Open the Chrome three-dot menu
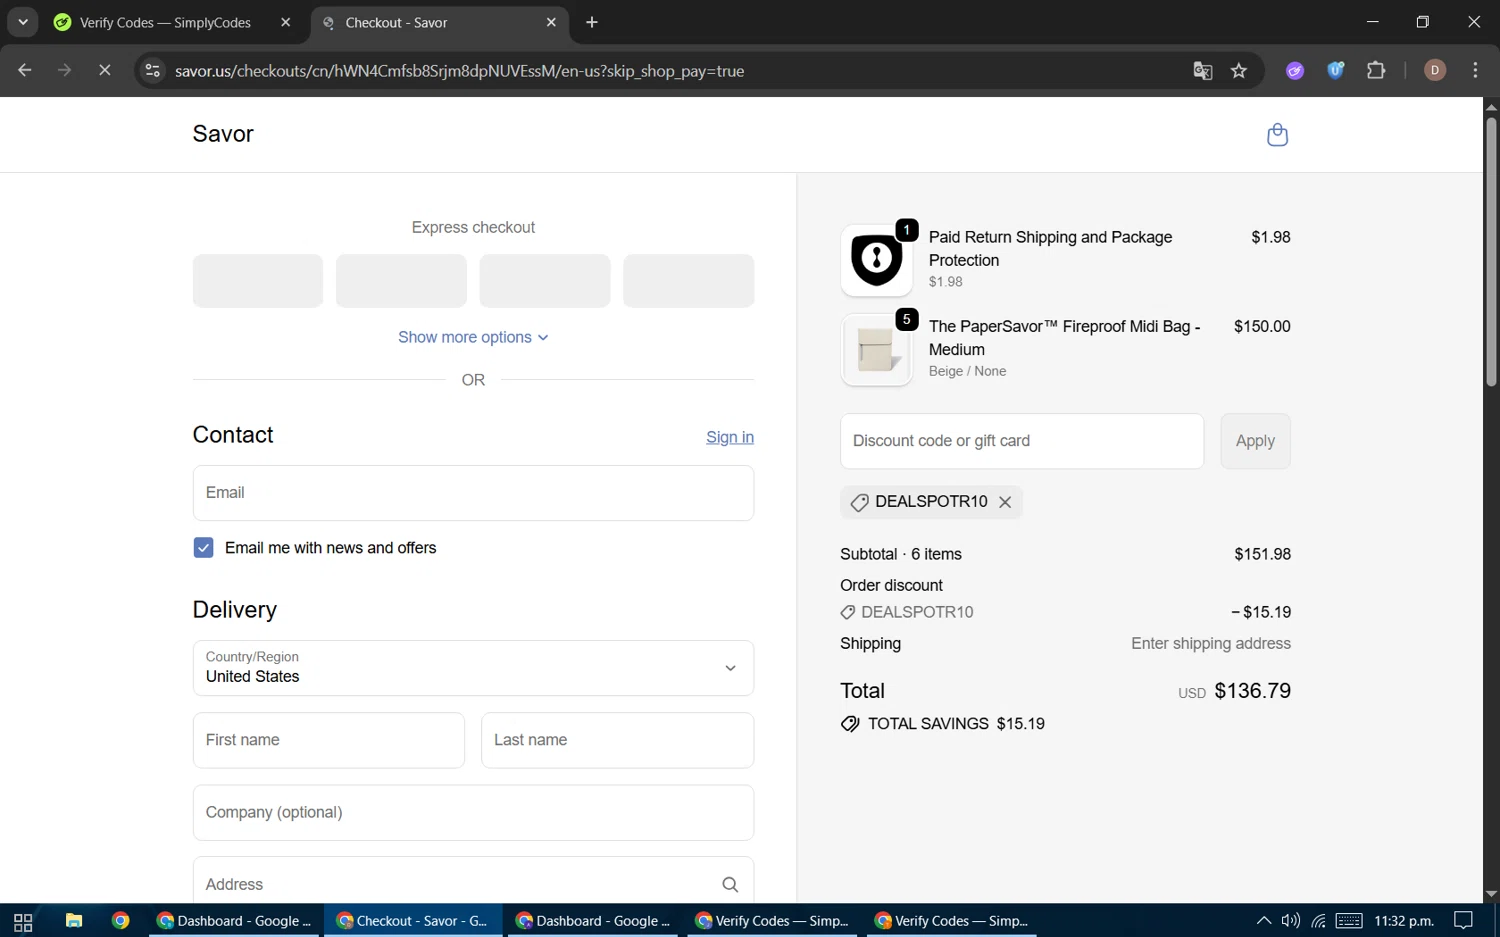The image size is (1500, 937). [x=1475, y=71]
